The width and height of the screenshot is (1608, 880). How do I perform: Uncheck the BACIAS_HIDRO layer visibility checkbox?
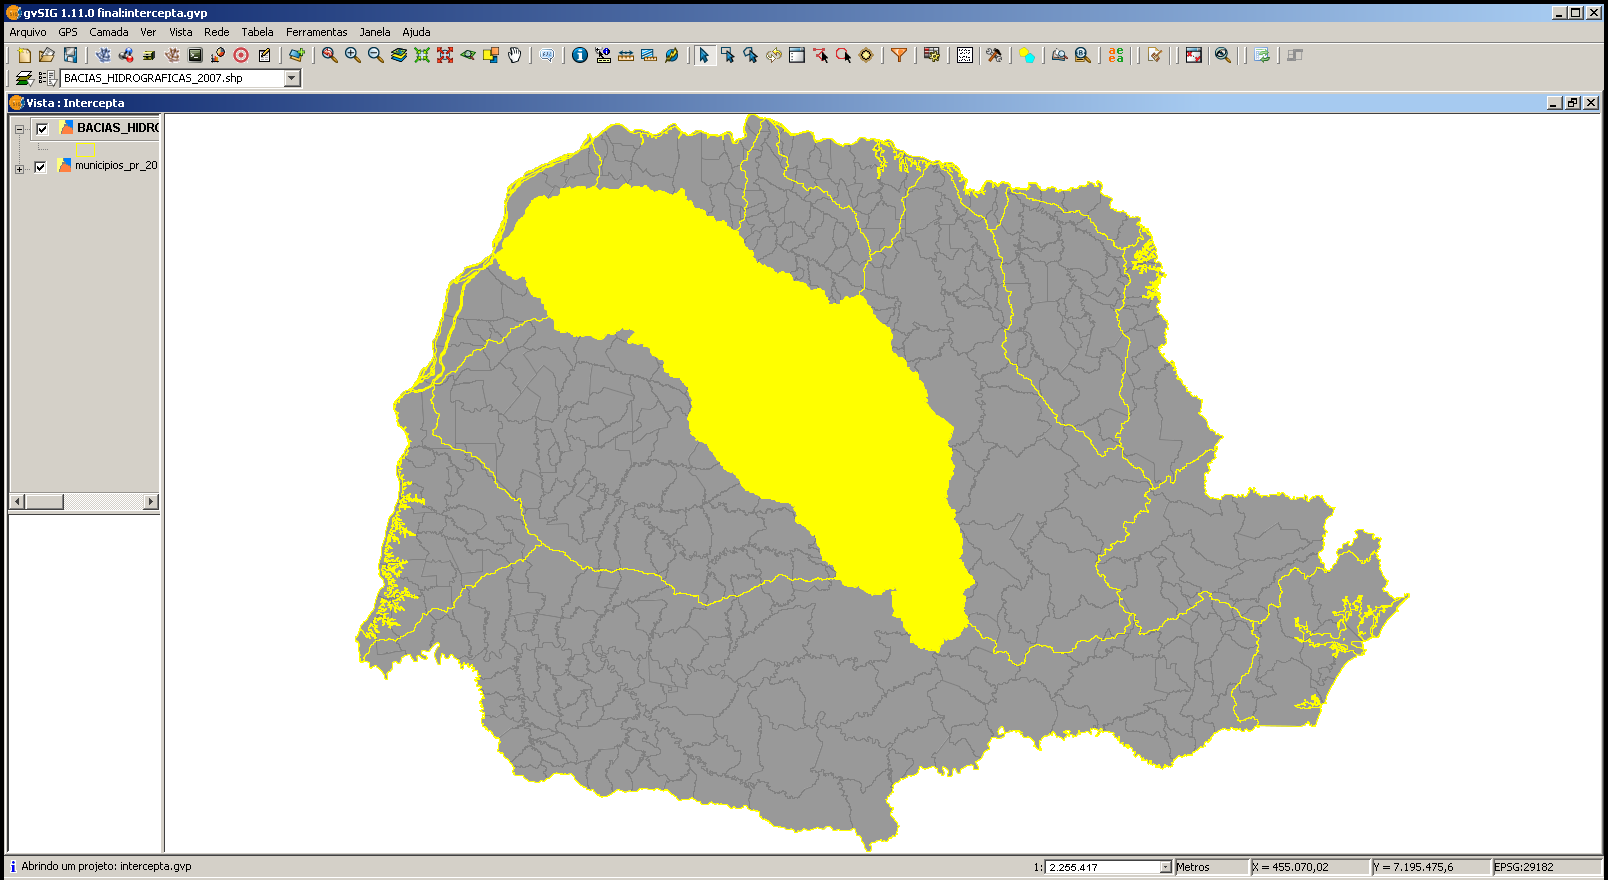click(x=42, y=128)
